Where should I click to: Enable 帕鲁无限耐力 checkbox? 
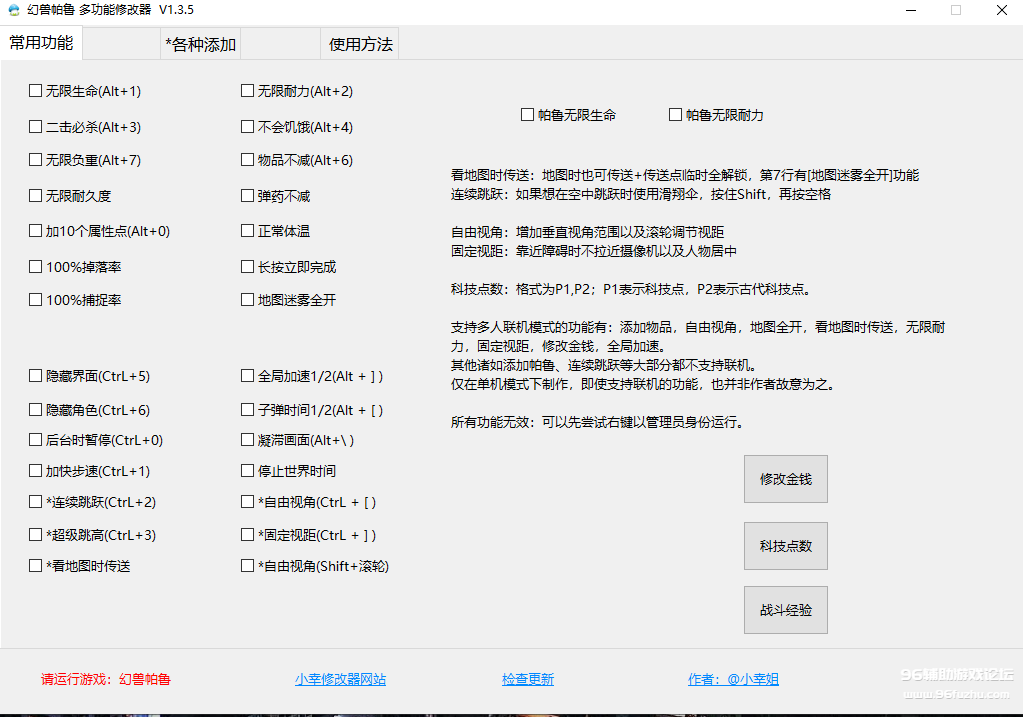[x=676, y=115]
